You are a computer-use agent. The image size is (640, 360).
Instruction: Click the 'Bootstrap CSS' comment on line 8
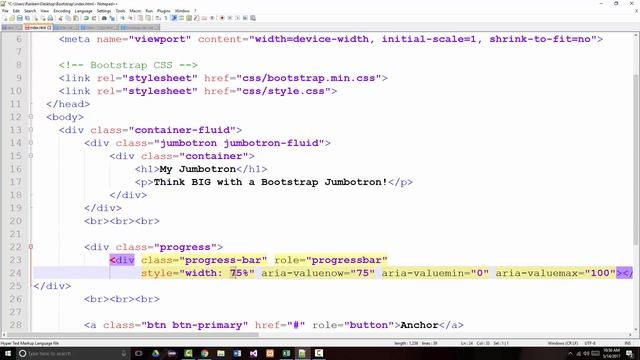click(128, 65)
